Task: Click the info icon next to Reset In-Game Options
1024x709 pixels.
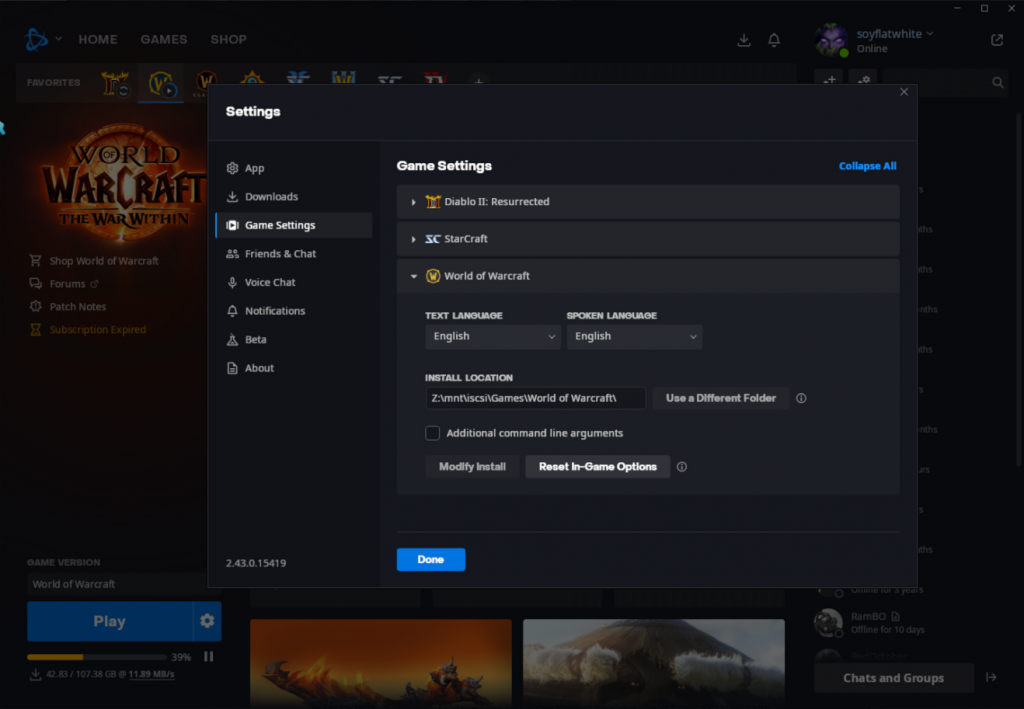Action: pyautogui.click(x=682, y=467)
